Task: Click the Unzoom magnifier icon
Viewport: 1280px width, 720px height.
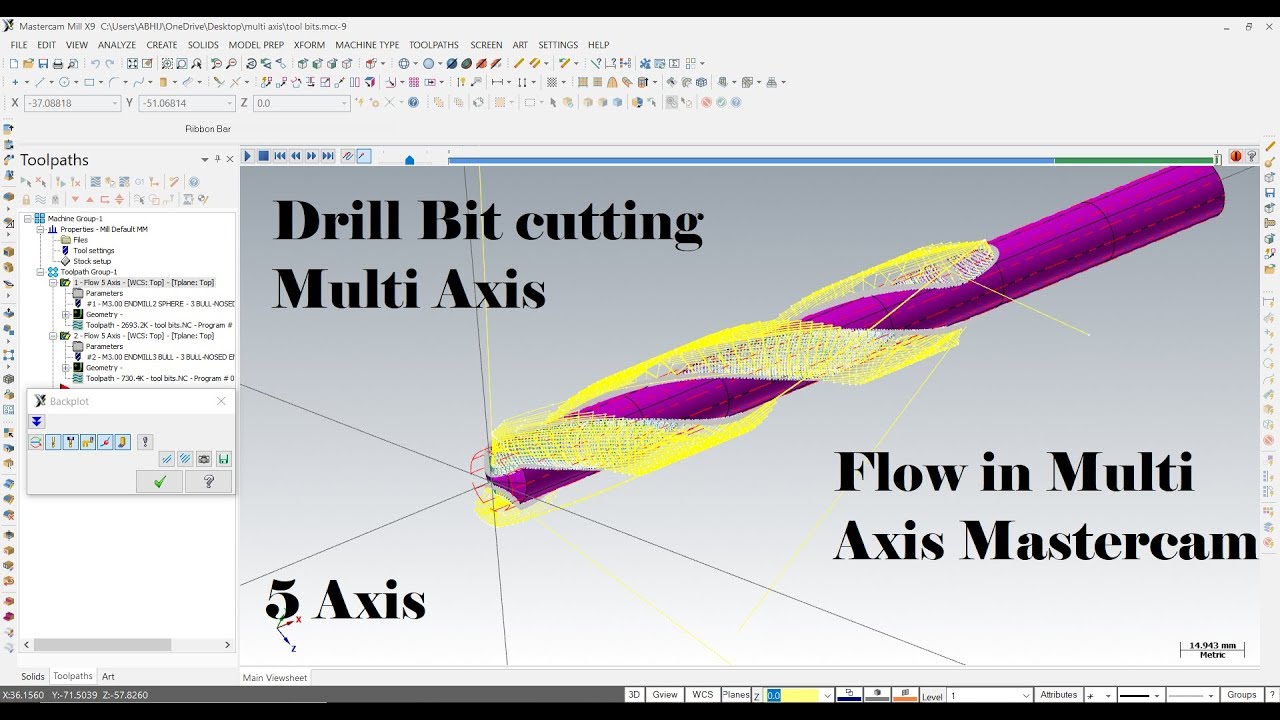Action: pos(231,64)
